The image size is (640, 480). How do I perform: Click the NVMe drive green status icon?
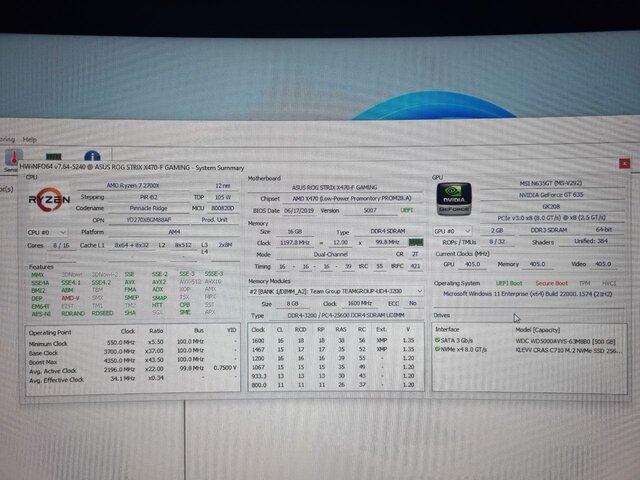coord(438,347)
